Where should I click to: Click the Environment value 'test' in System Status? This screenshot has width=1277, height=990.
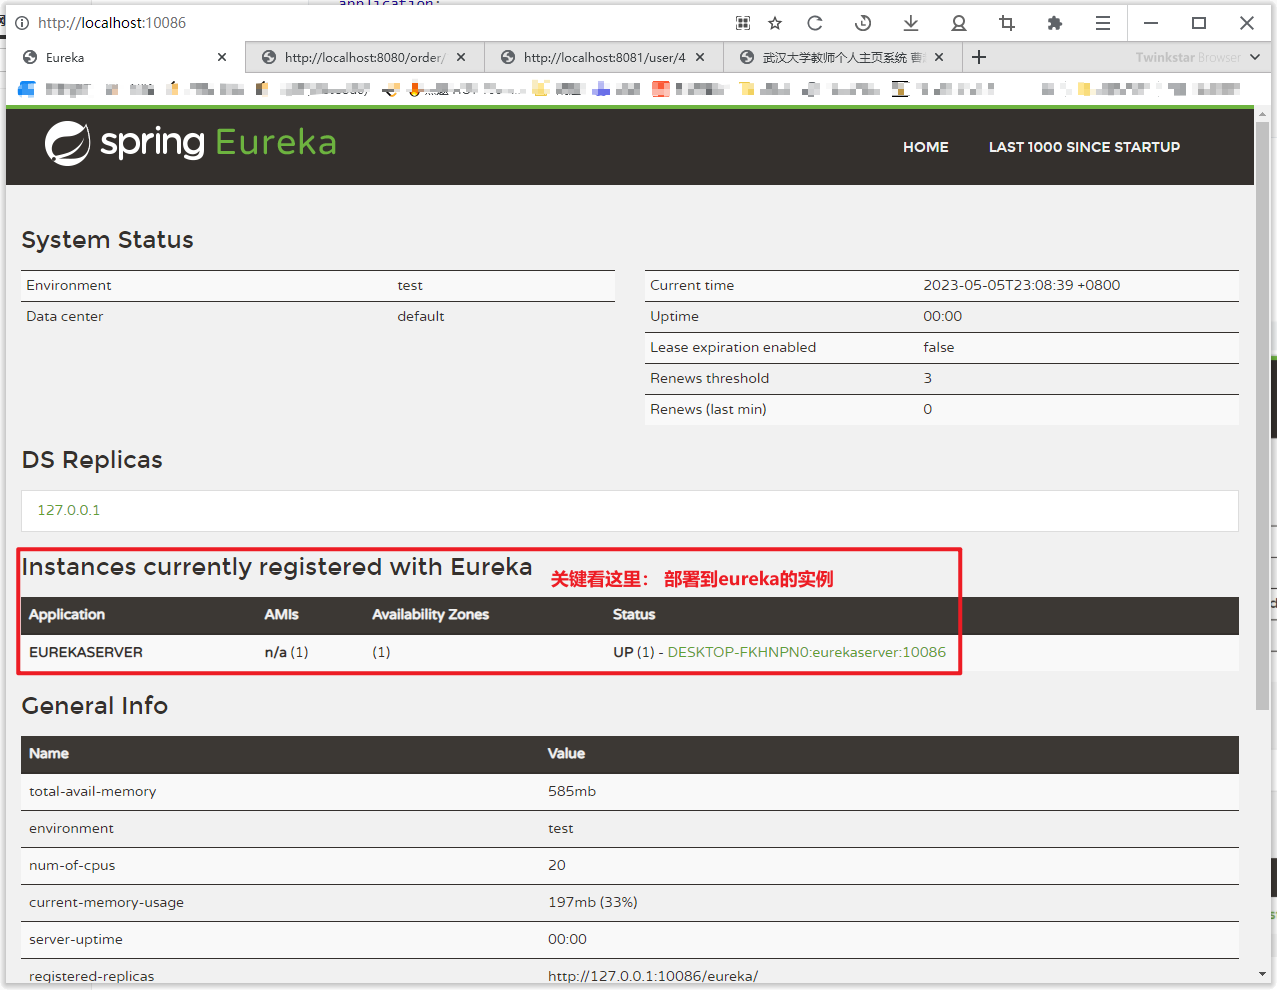(x=410, y=285)
